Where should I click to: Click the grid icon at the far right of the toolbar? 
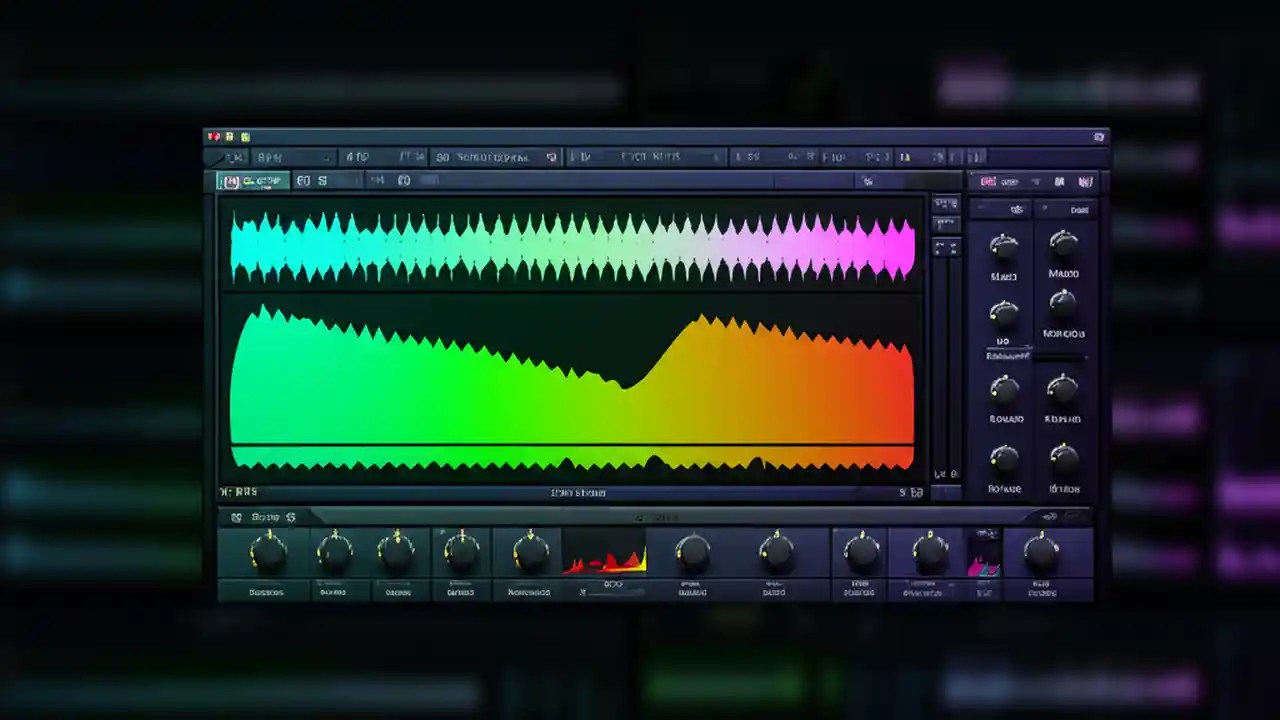(x=975, y=157)
